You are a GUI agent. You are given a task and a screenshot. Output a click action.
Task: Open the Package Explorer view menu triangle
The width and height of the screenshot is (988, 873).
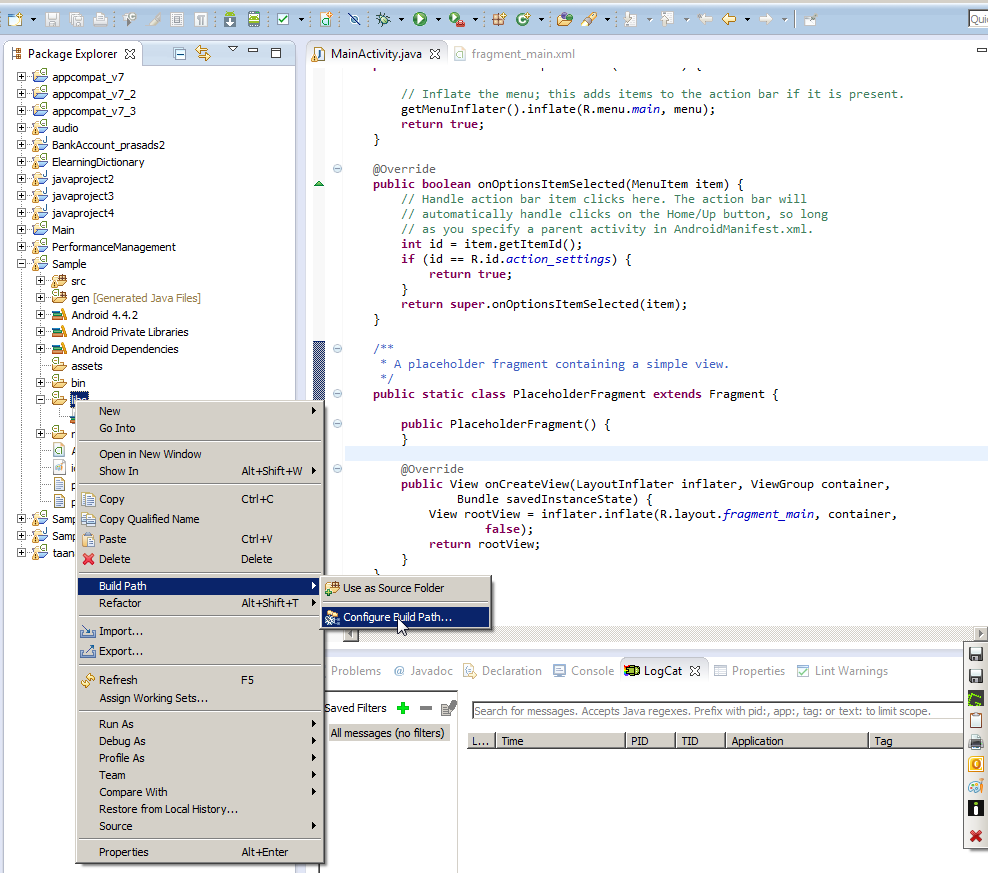232,49
